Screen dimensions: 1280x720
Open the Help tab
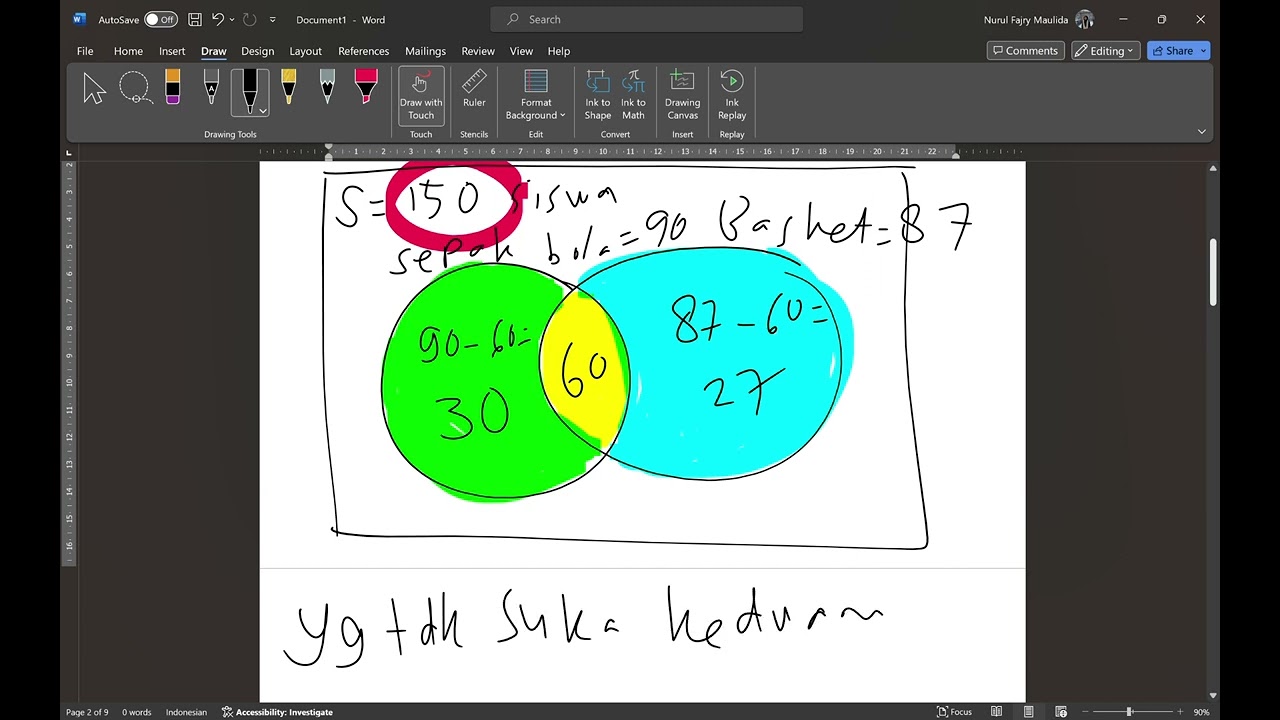[x=559, y=51]
